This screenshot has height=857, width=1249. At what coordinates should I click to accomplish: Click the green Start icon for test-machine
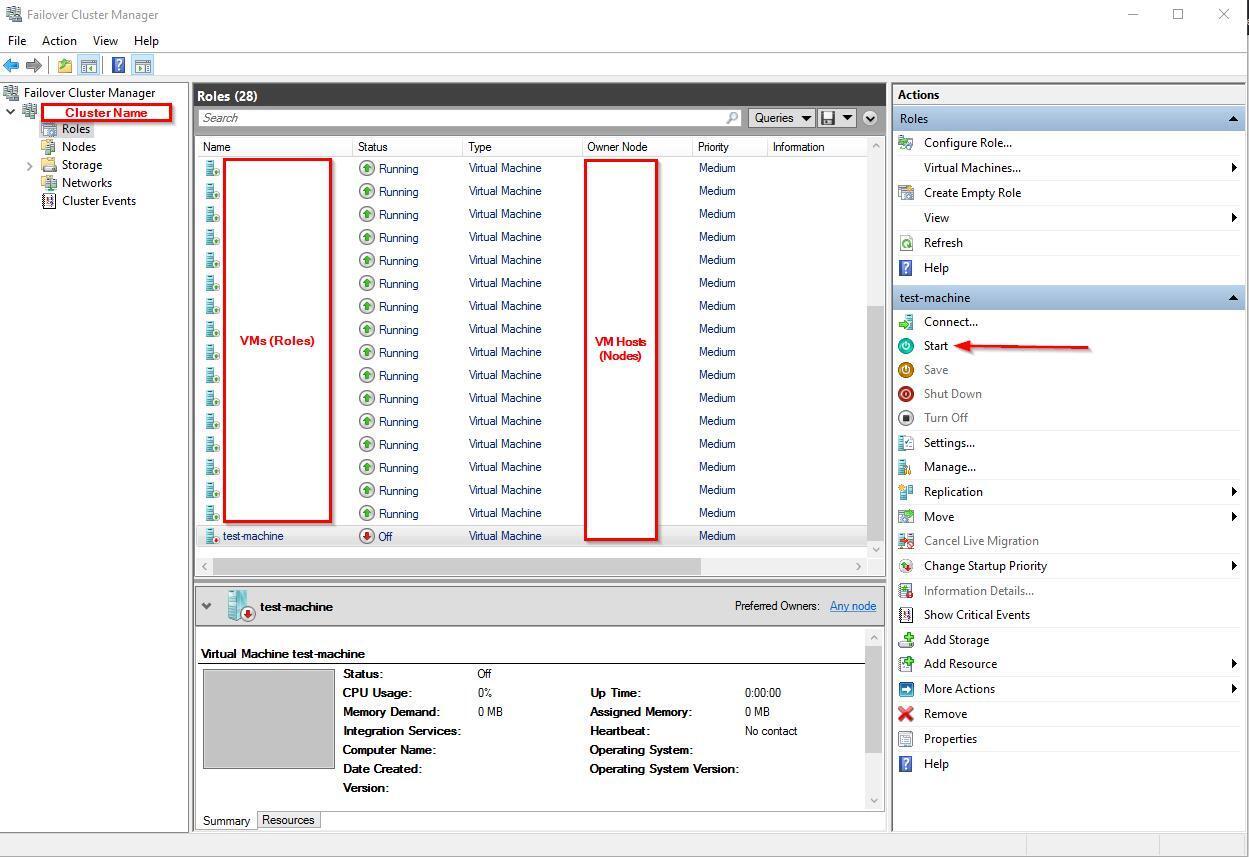[906, 346]
